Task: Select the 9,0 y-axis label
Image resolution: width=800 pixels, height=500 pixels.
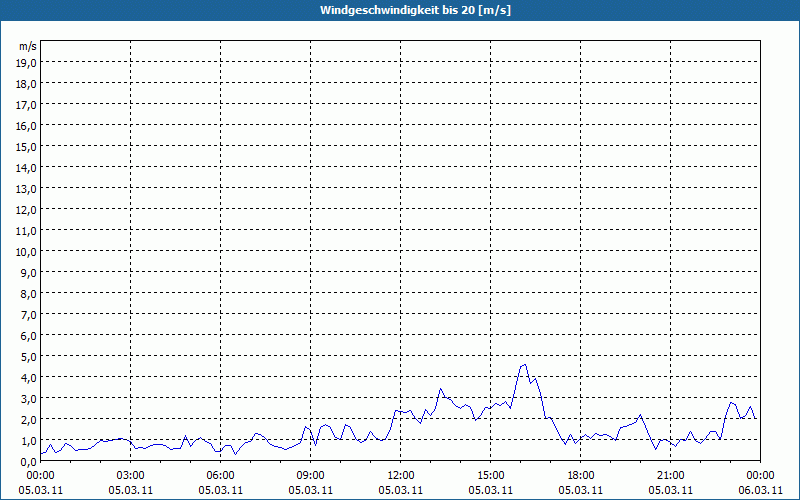Action: coord(30,273)
